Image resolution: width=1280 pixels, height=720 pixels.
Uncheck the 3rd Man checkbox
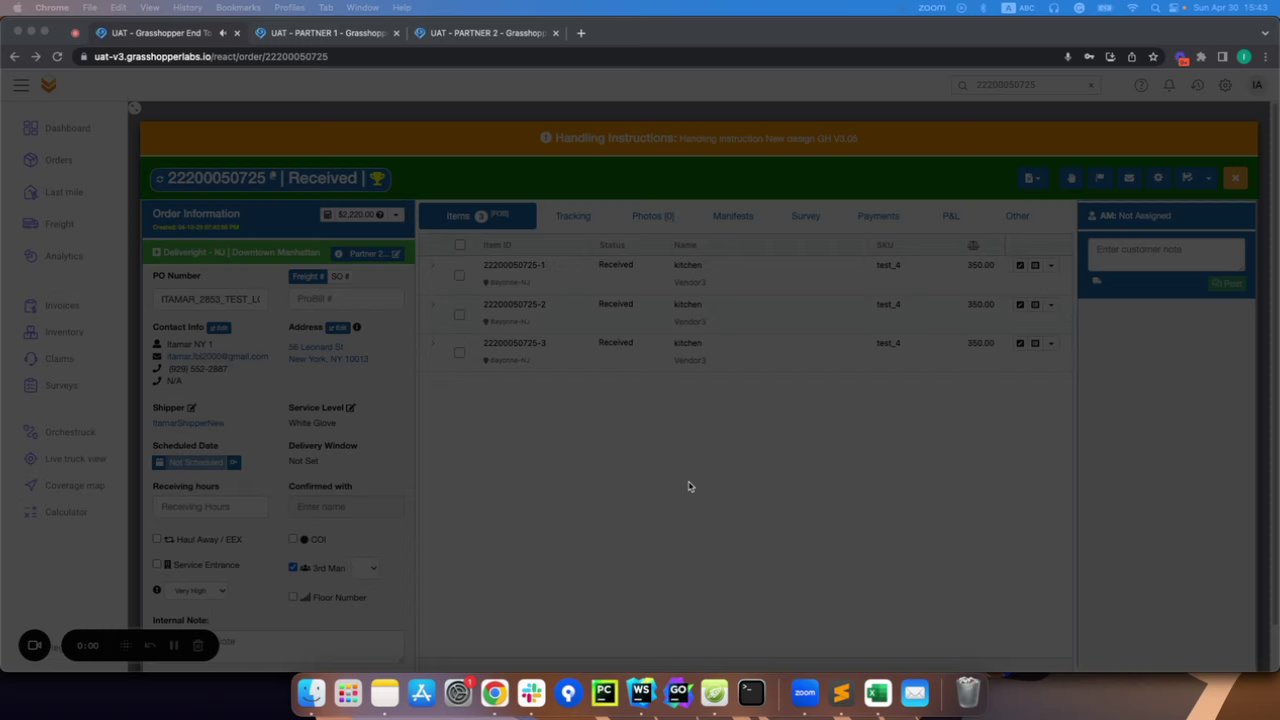tap(293, 568)
